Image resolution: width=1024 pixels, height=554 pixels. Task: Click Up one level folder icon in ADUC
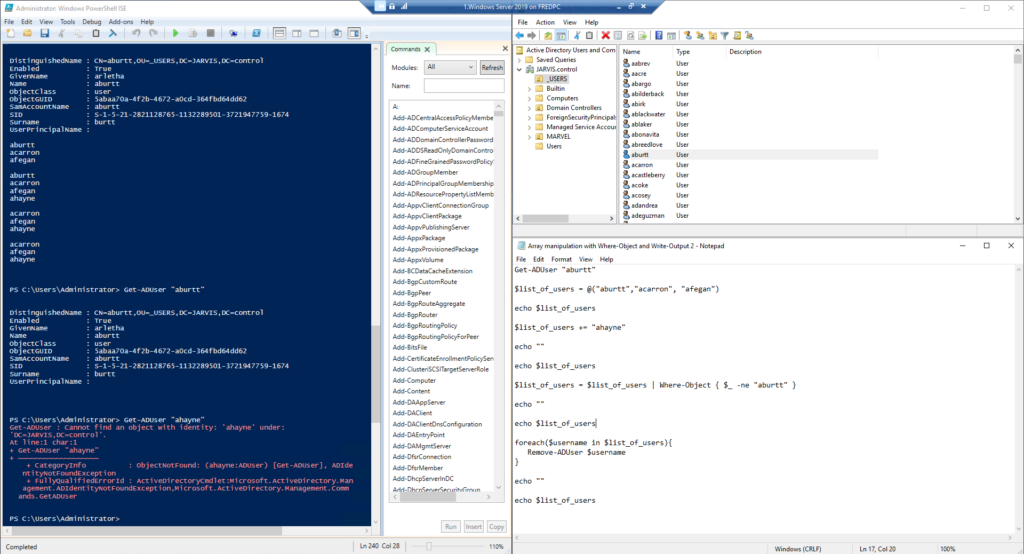tap(549, 35)
